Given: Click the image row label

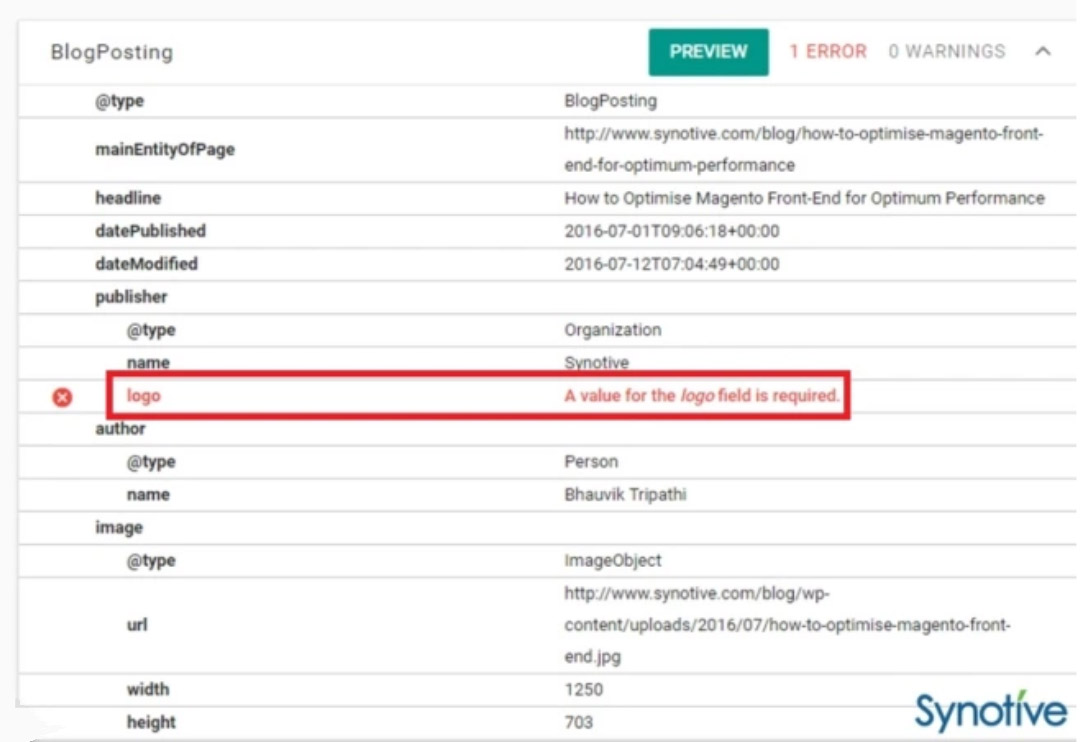Looking at the screenshot, I should tap(118, 528).
